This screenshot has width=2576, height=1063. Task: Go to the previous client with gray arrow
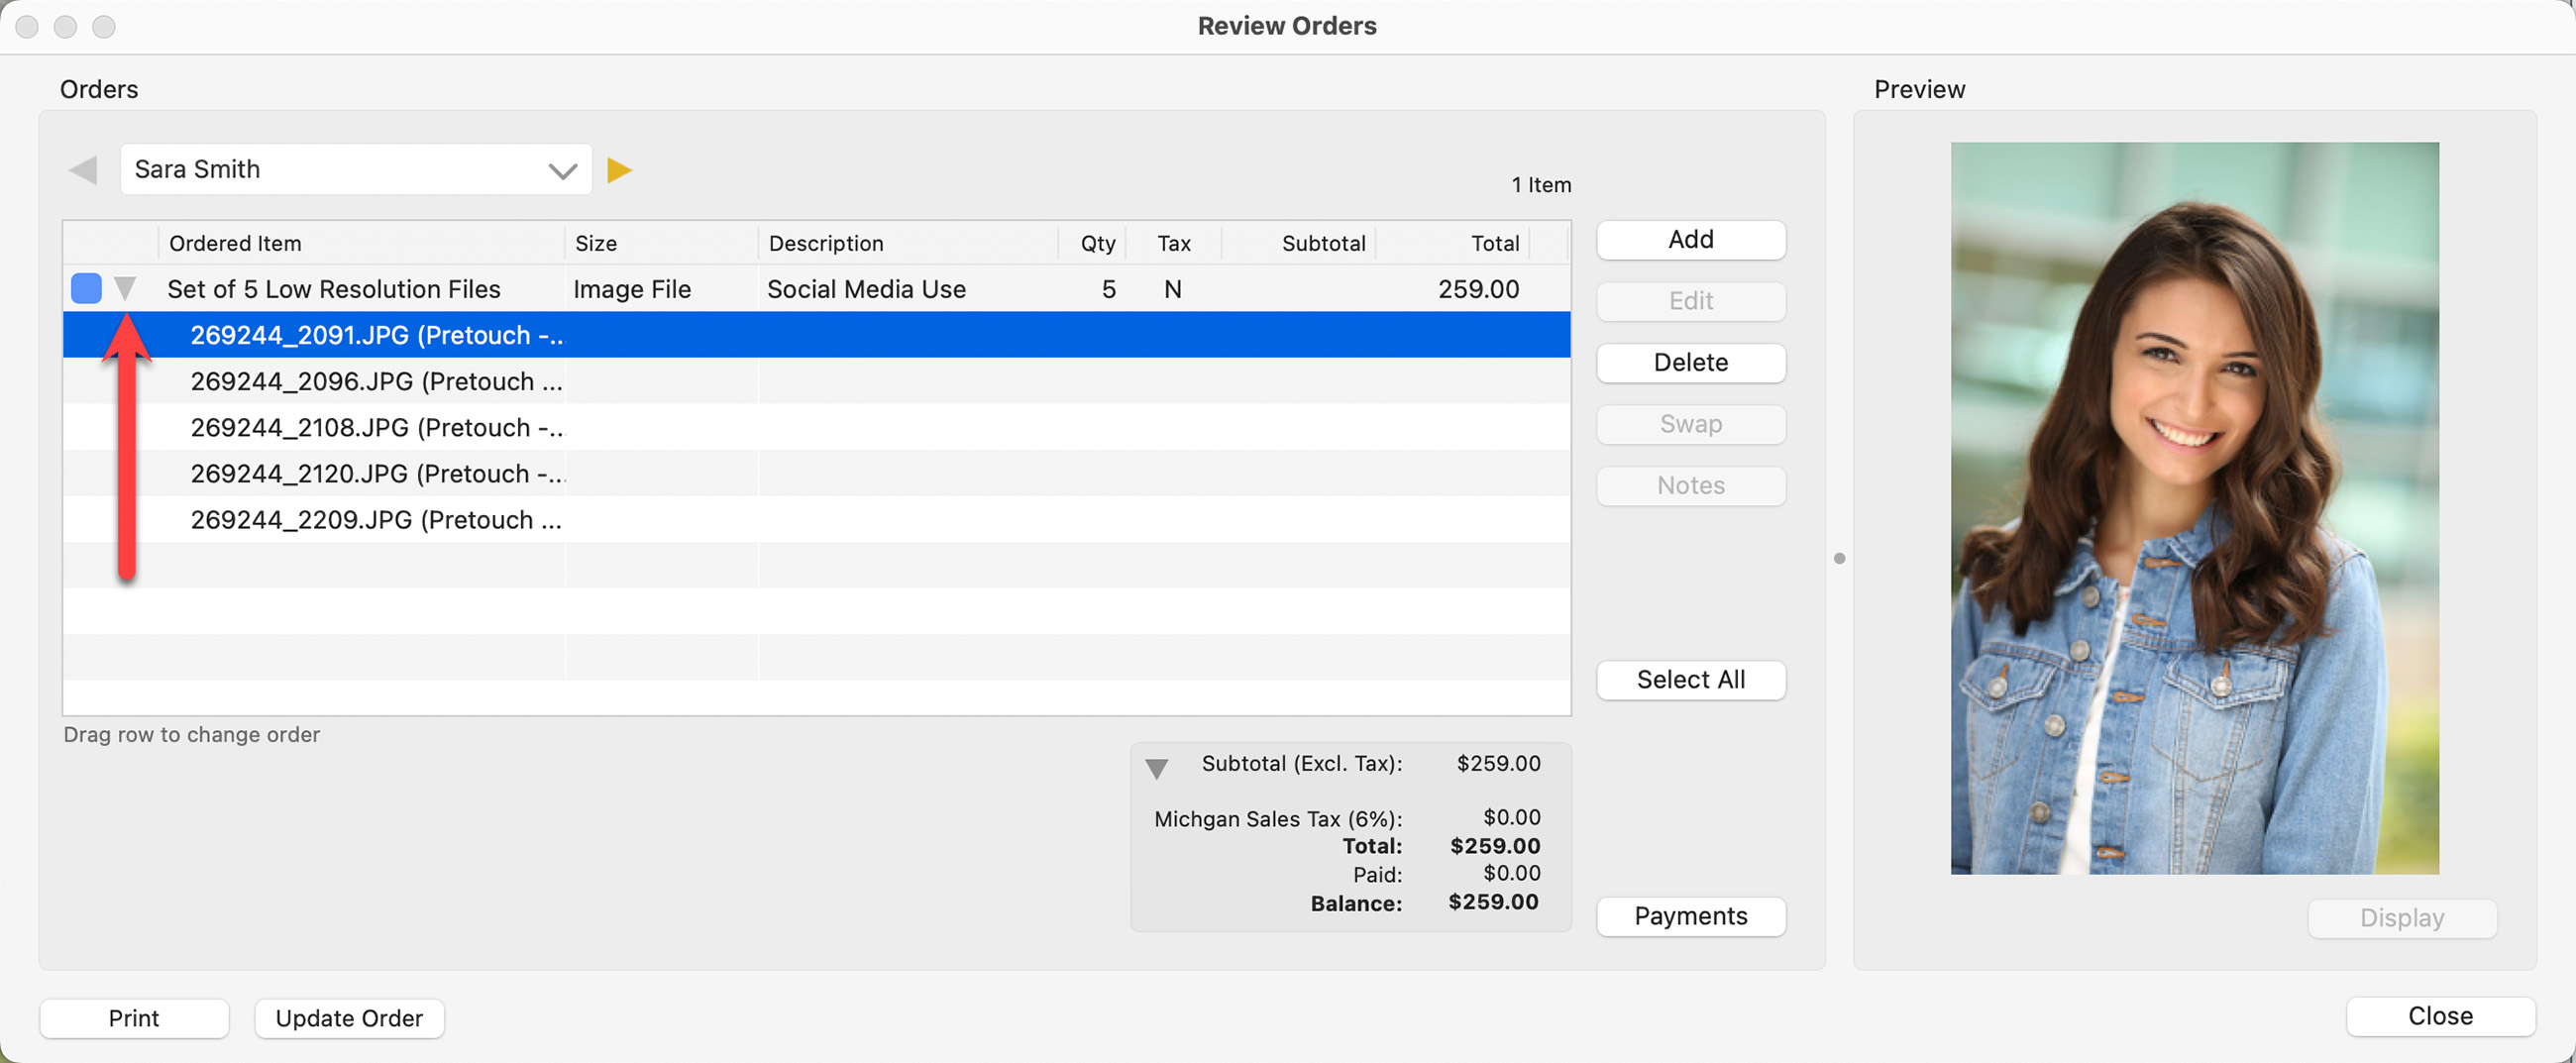click(83, 170)
